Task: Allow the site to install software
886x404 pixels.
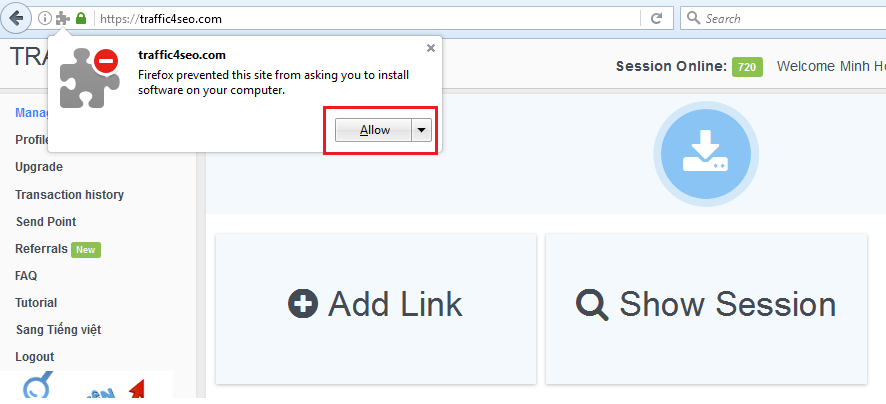Action: [x=374, y=130]
